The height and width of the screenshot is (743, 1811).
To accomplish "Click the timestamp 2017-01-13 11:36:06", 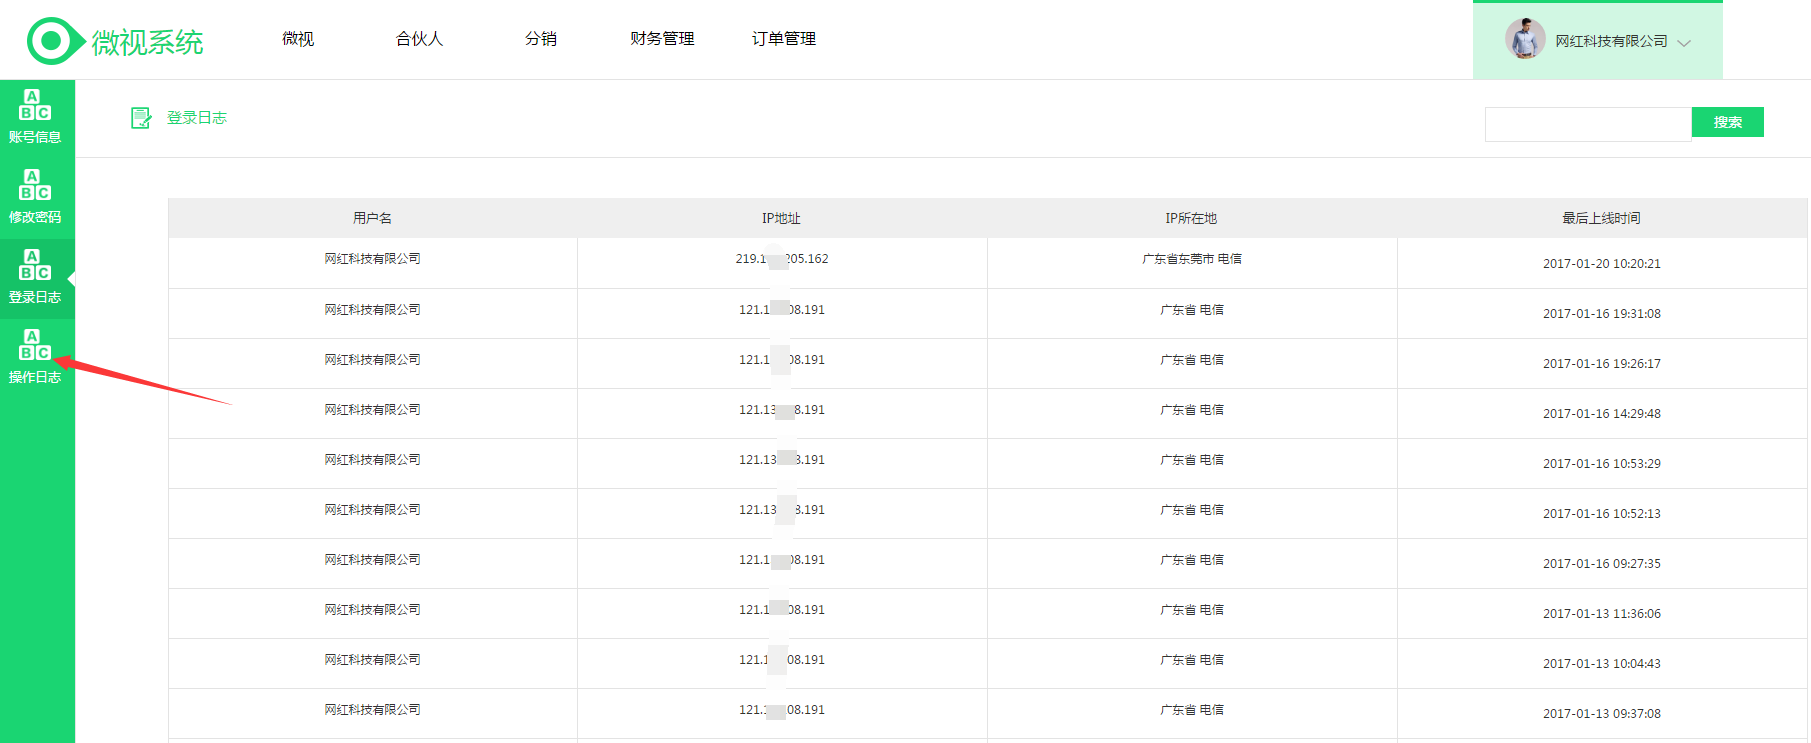I will 1602,614.
